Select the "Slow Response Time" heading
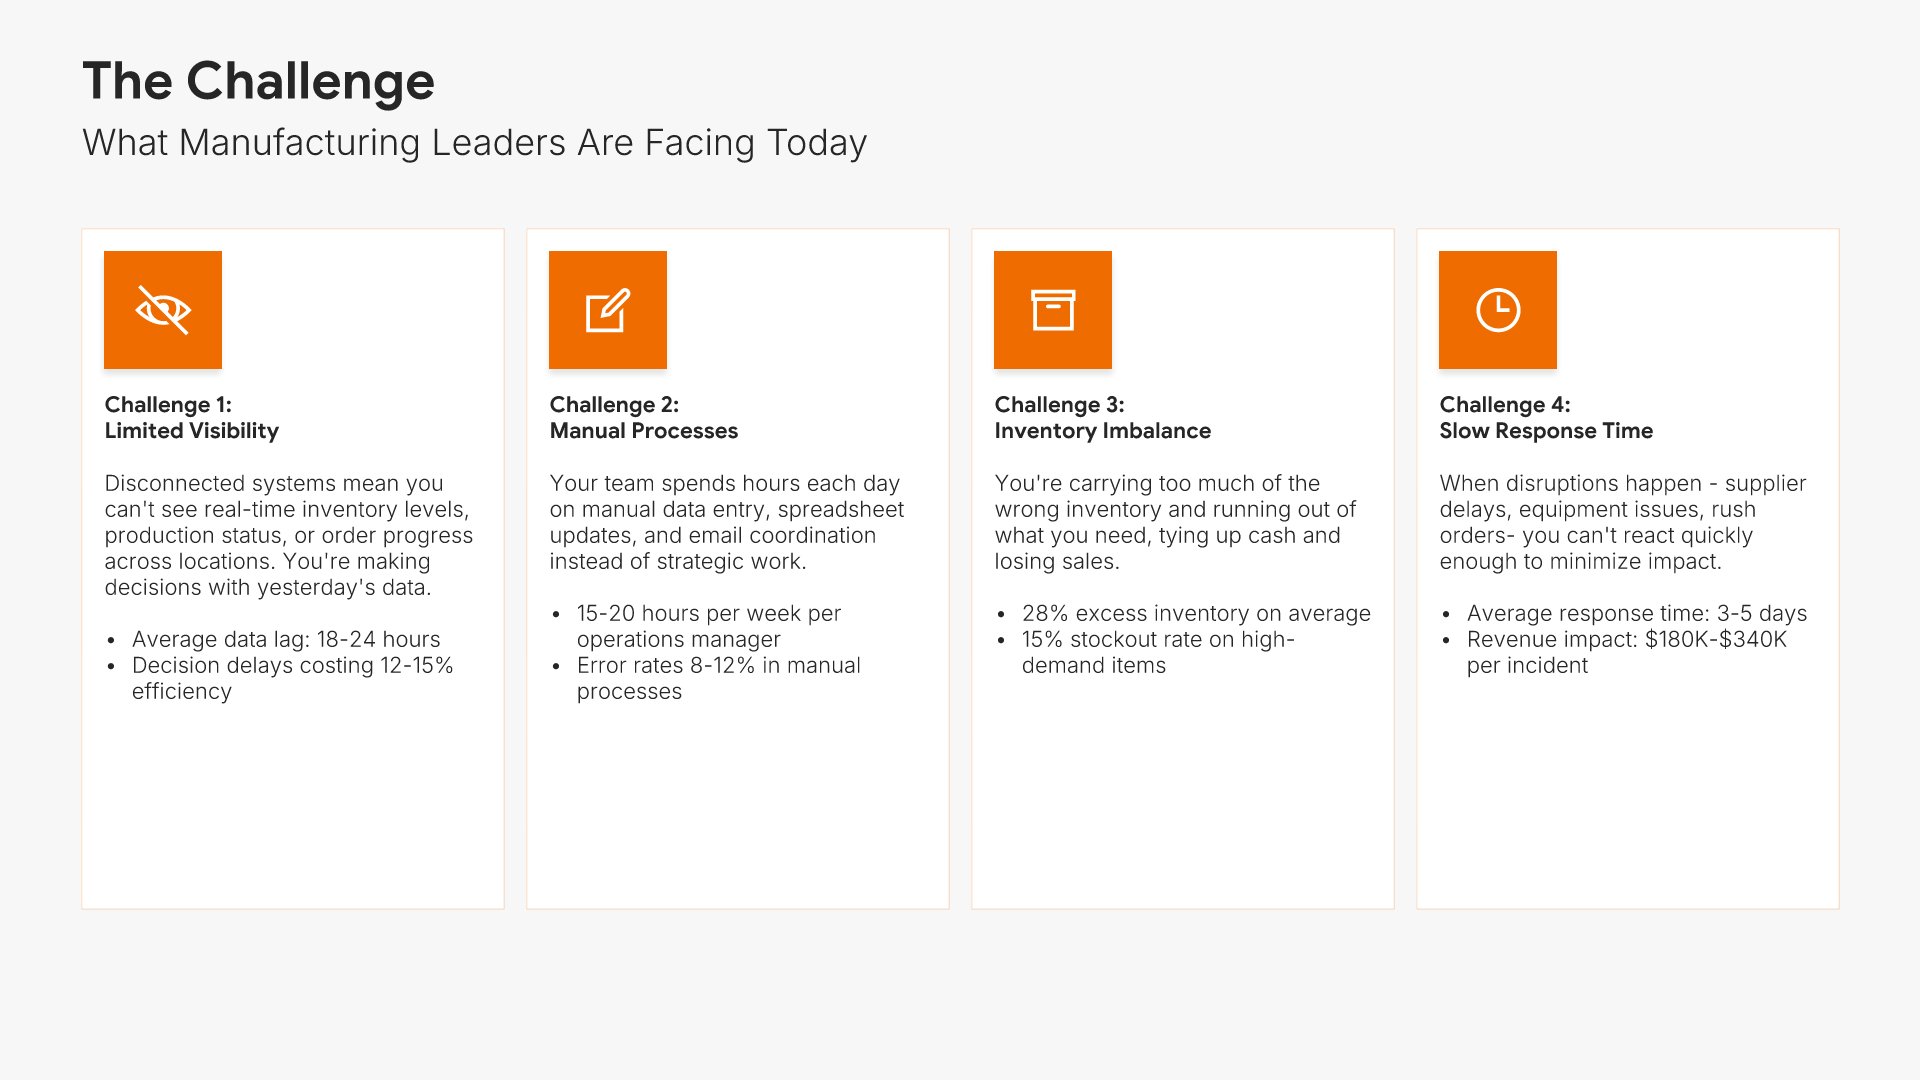The image size is (1920, 1080). click(x=1545, y=431)
